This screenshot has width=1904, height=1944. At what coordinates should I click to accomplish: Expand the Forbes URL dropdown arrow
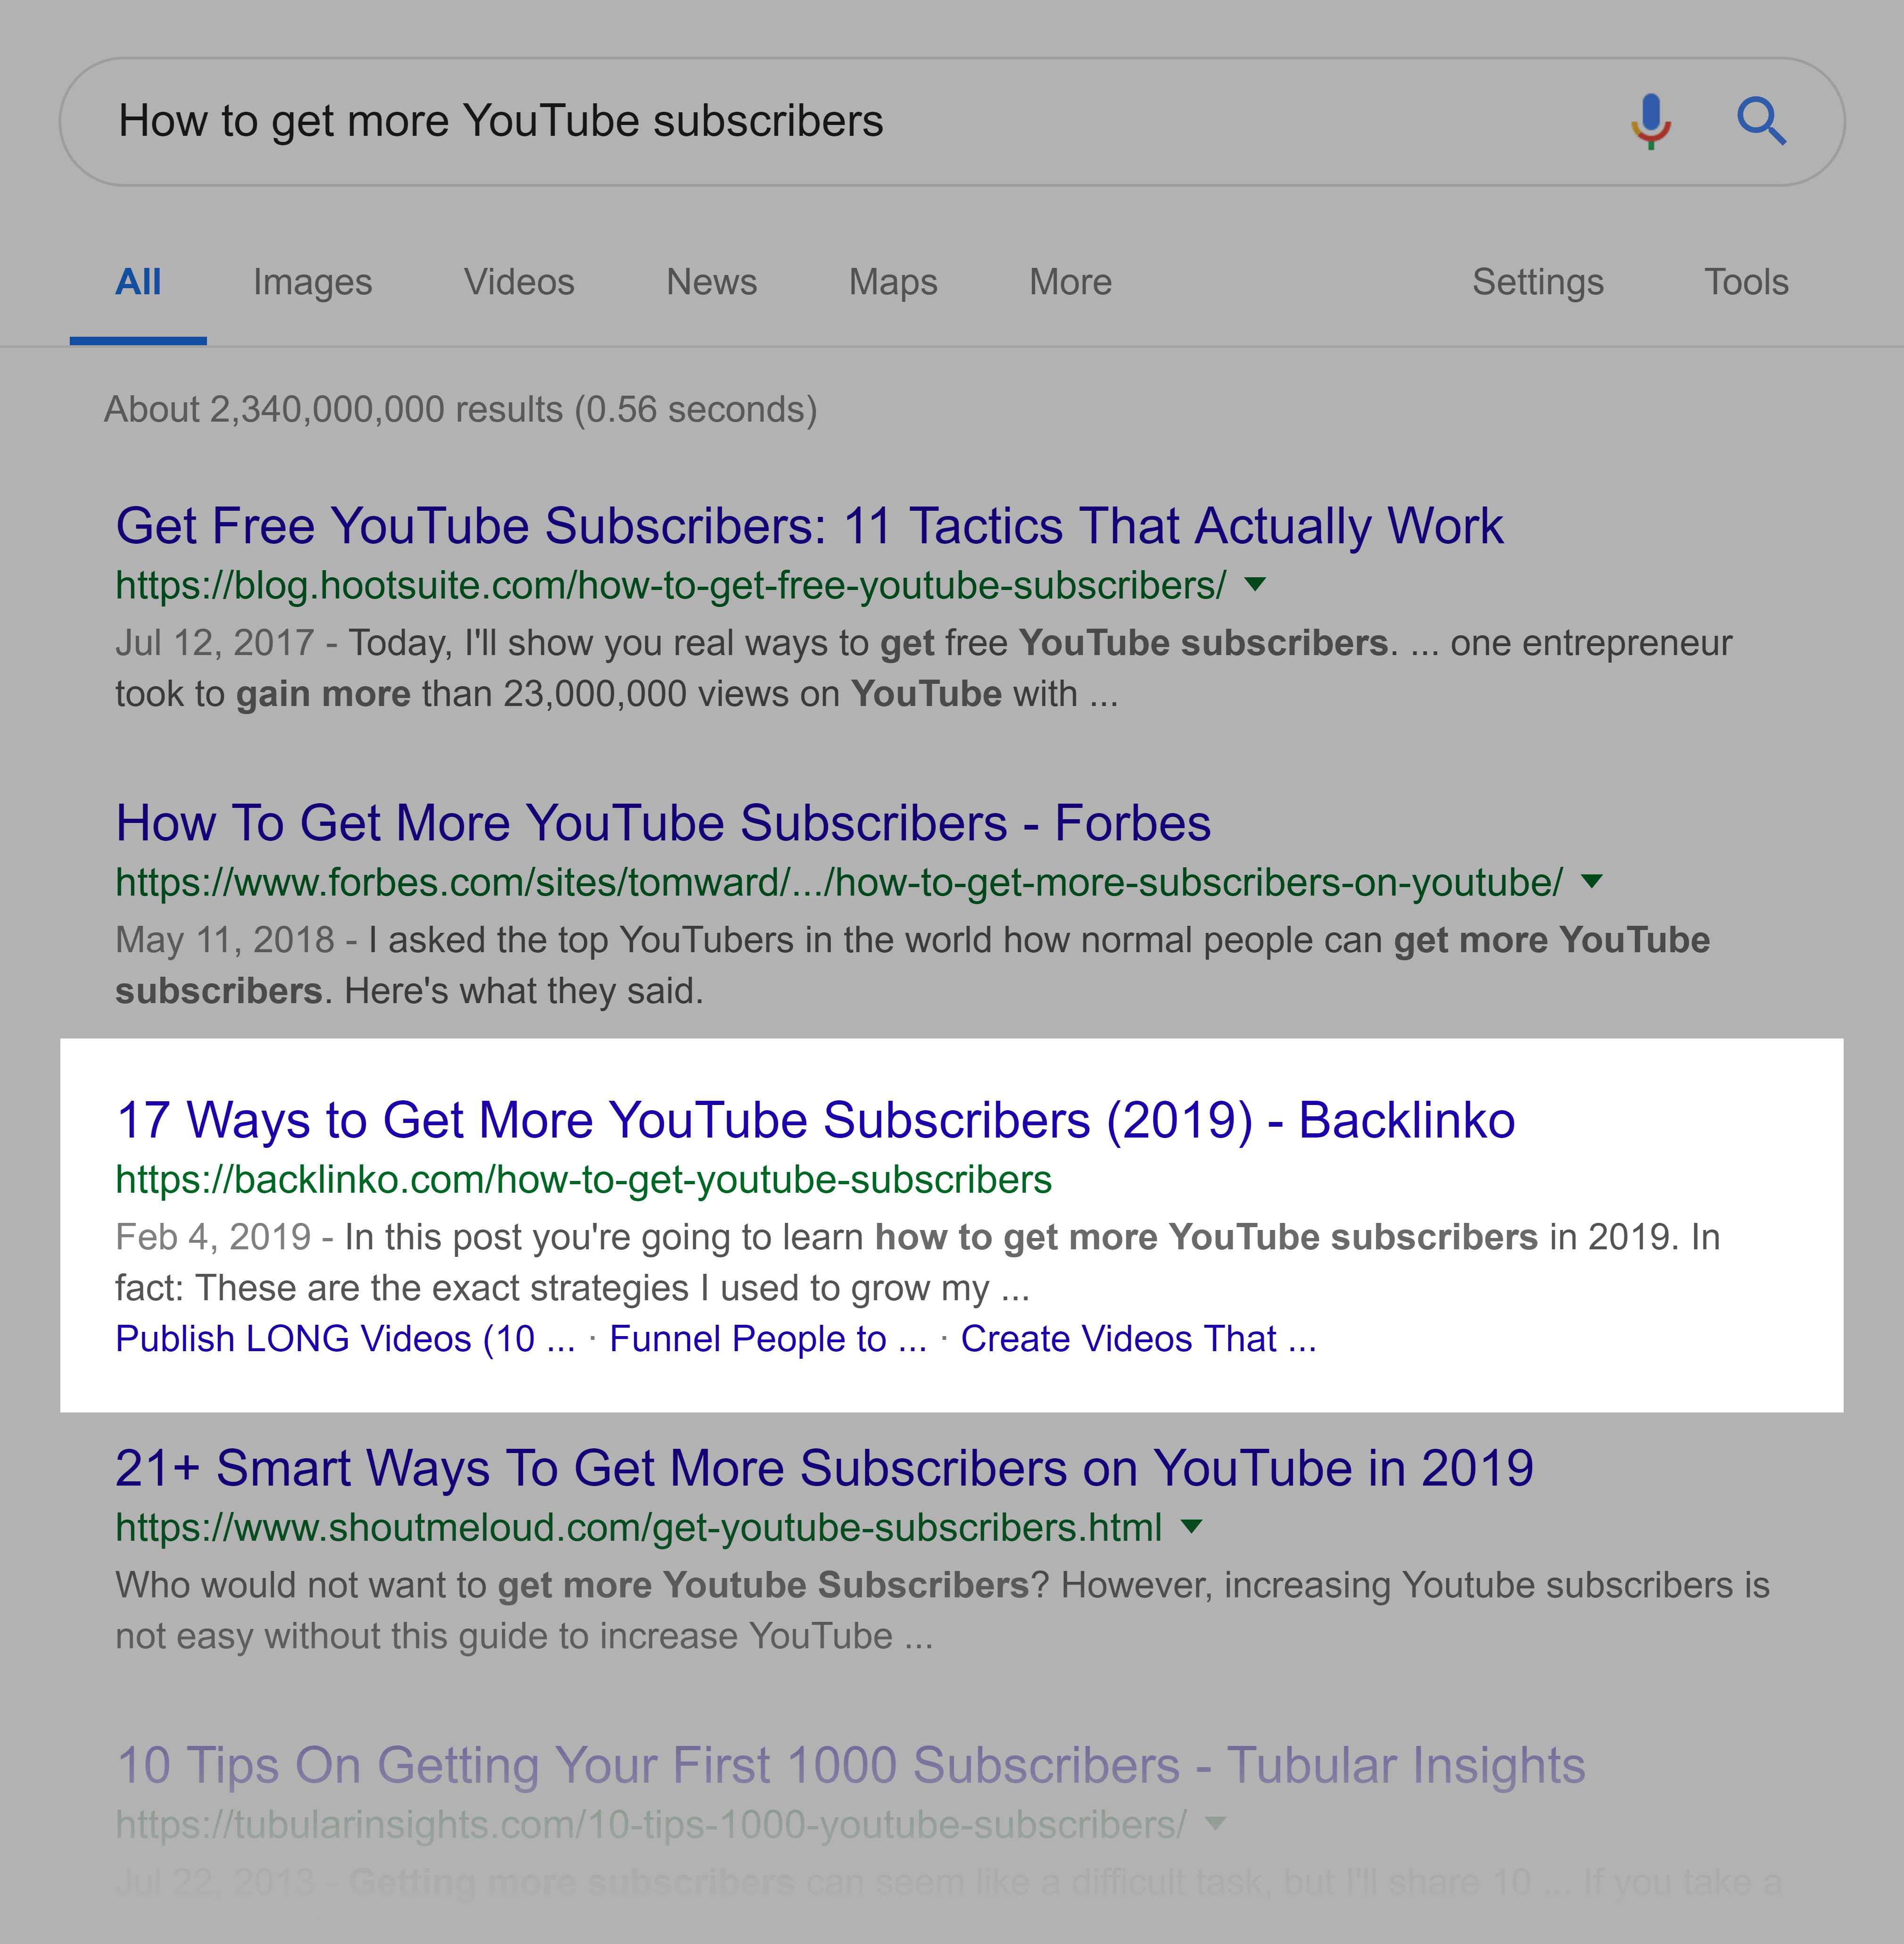pyautogui.click(x=1592, y=881)
